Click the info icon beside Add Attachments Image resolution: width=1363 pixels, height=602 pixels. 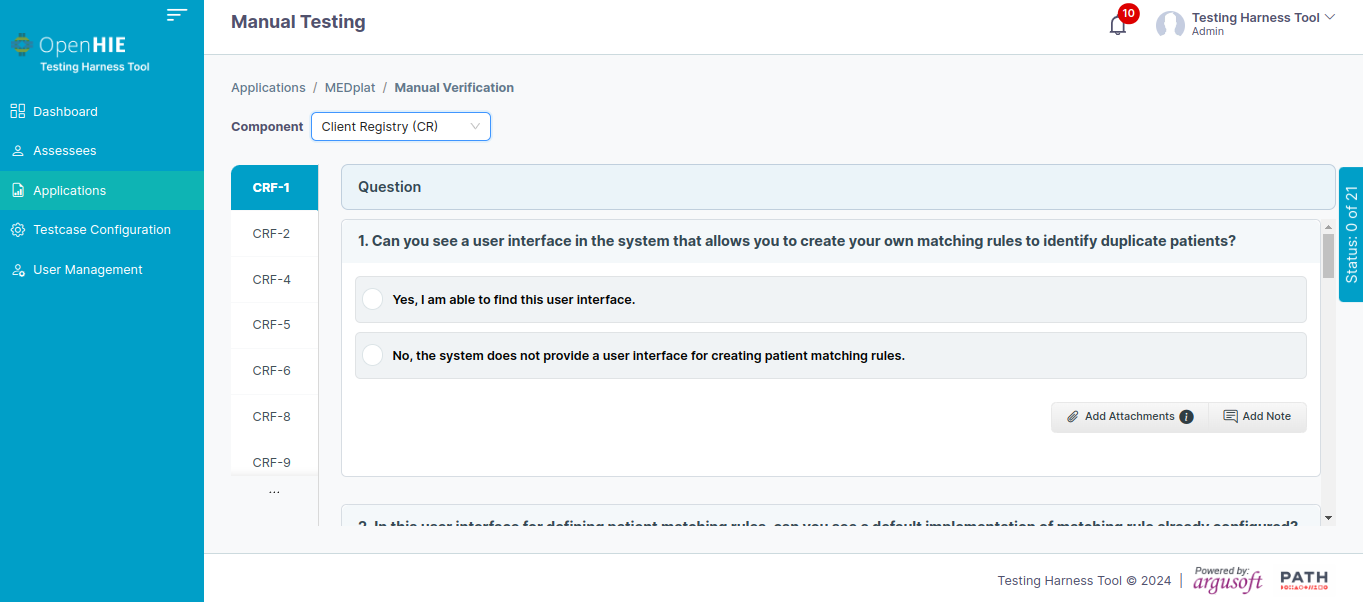click(1186, 417)
